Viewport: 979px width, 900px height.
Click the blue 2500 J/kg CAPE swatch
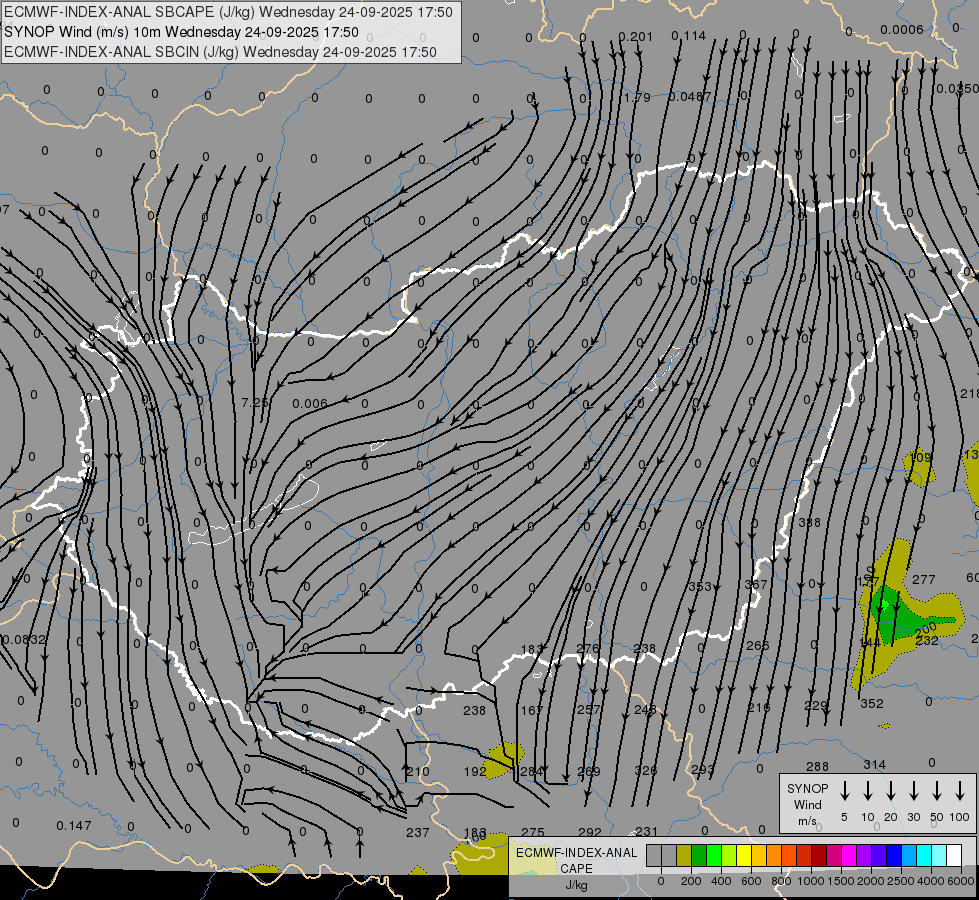(894, 855)
